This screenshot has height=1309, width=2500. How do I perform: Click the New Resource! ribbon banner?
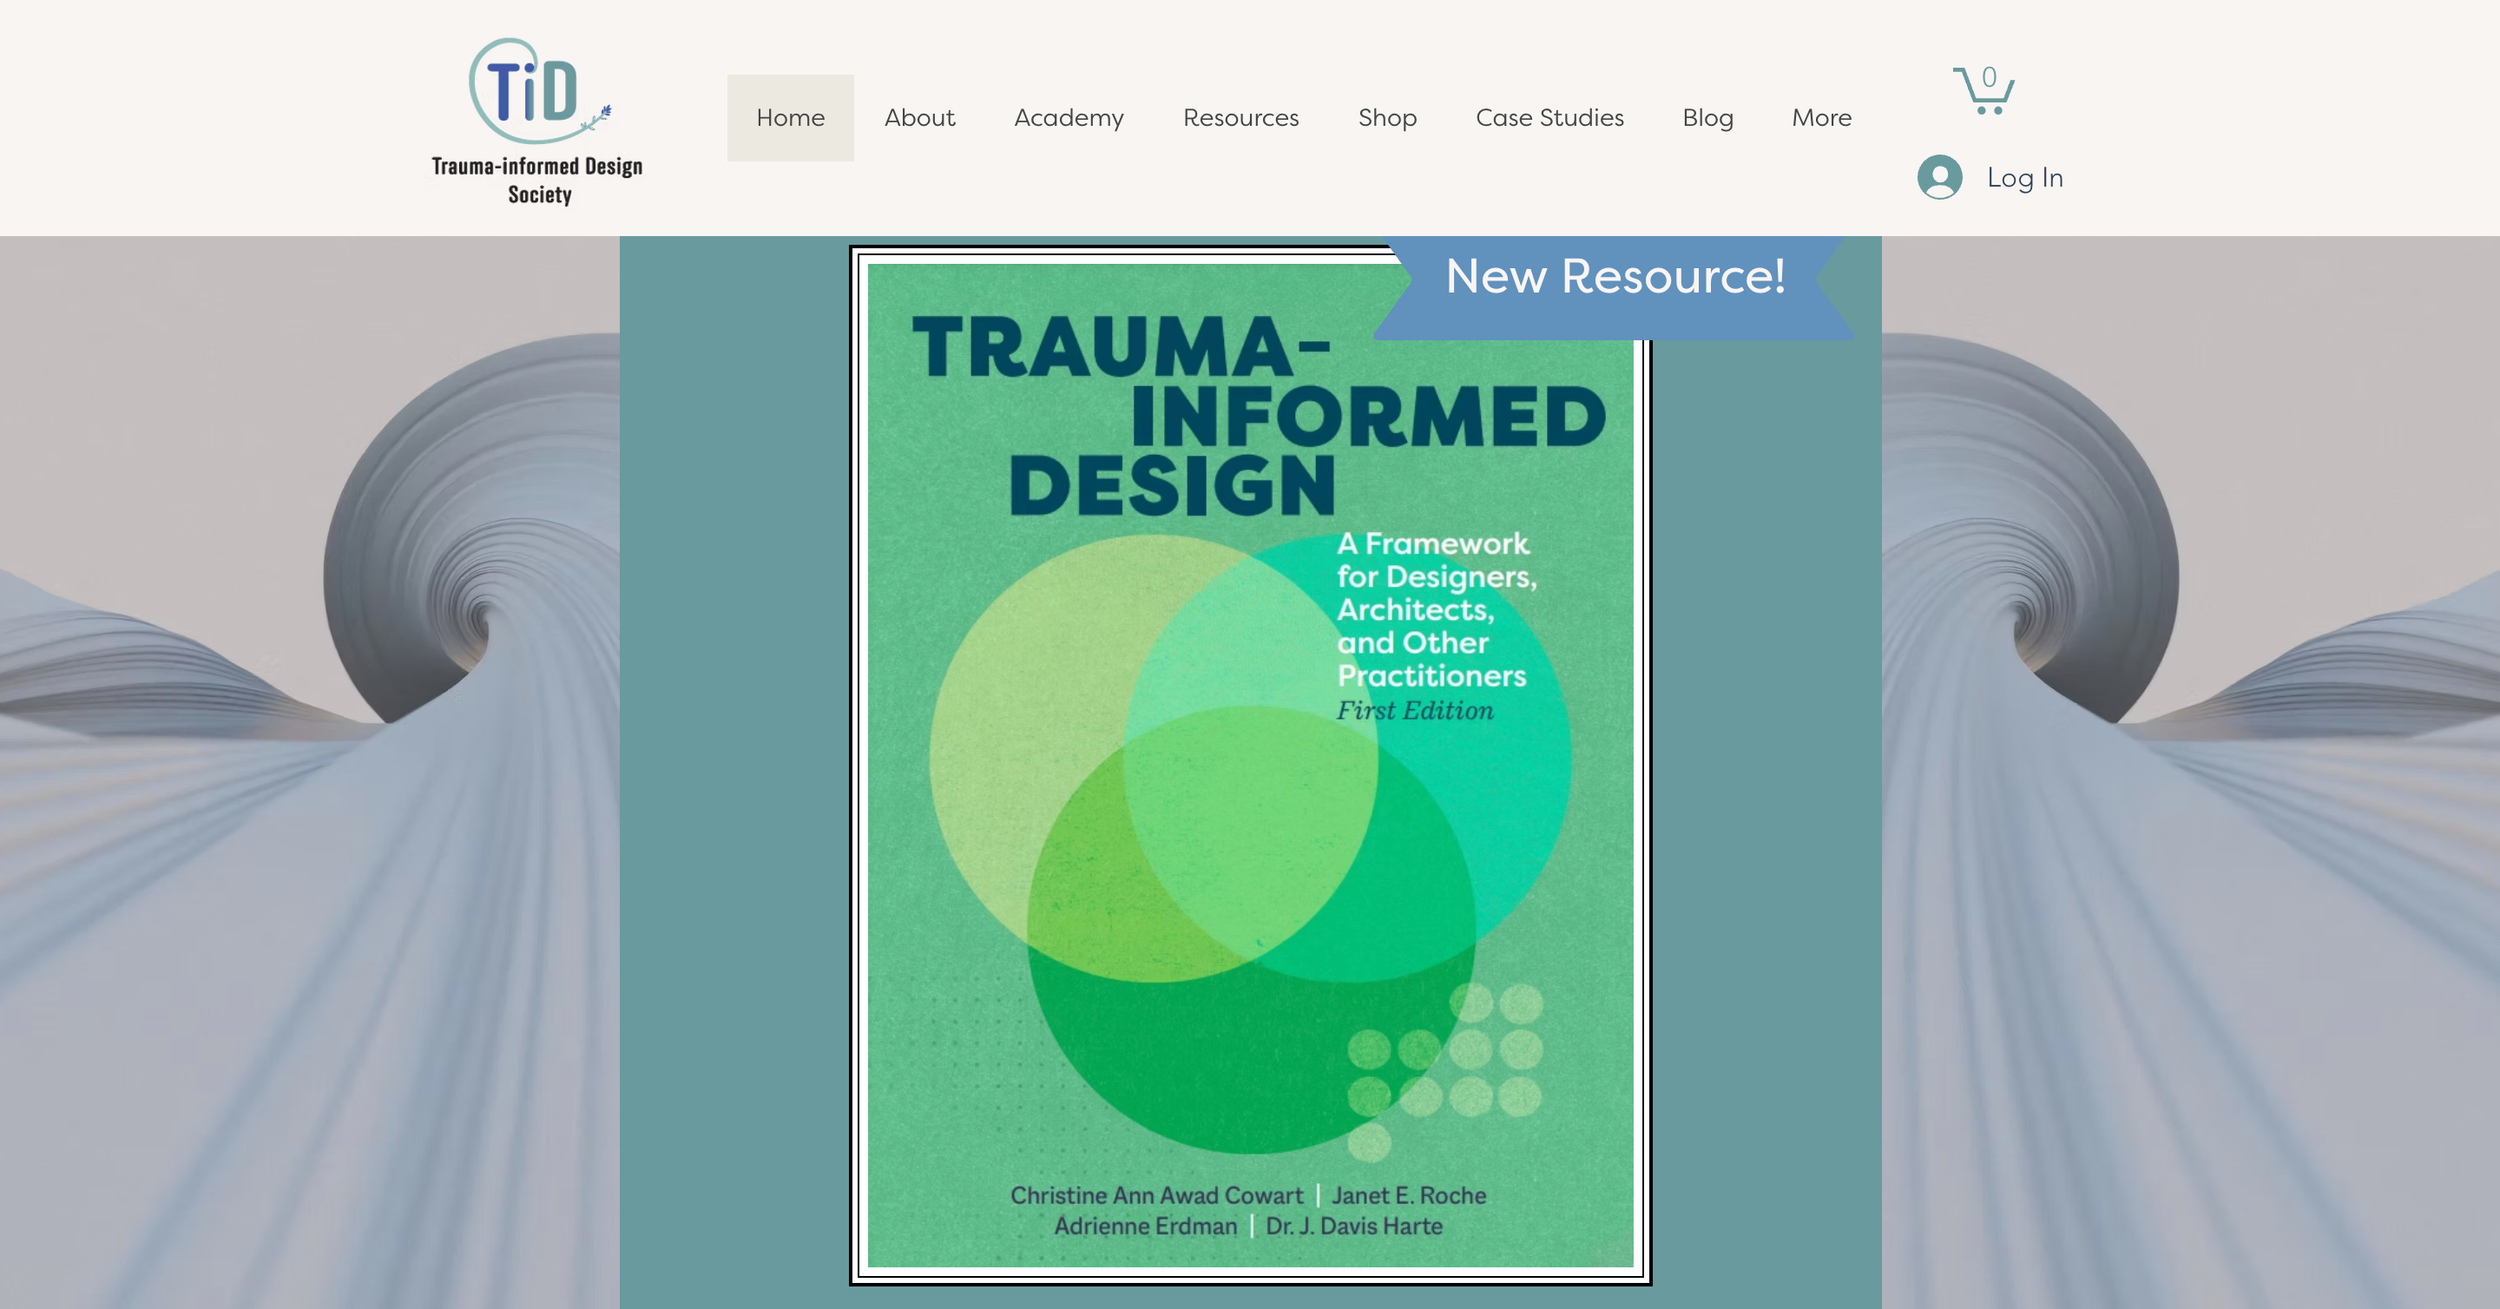click(1614, 277)
